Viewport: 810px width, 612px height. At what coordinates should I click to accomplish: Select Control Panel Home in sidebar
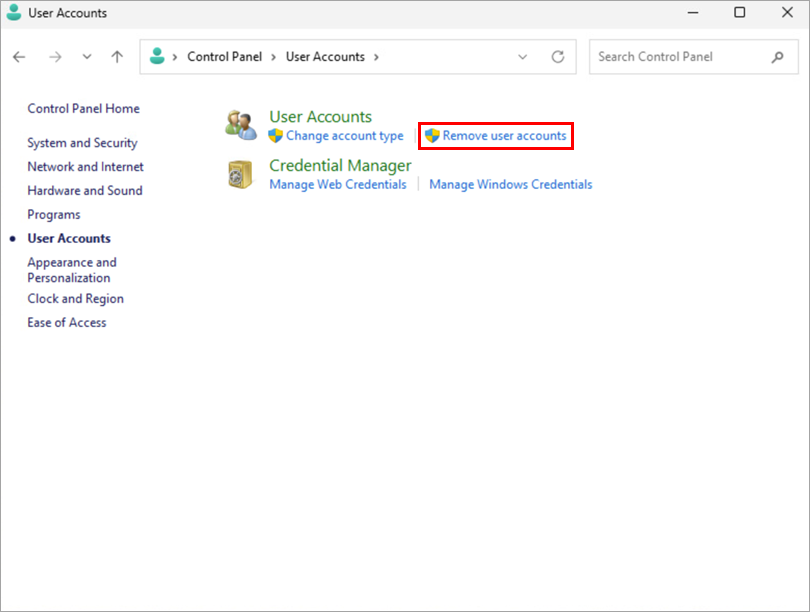[83, 109]
